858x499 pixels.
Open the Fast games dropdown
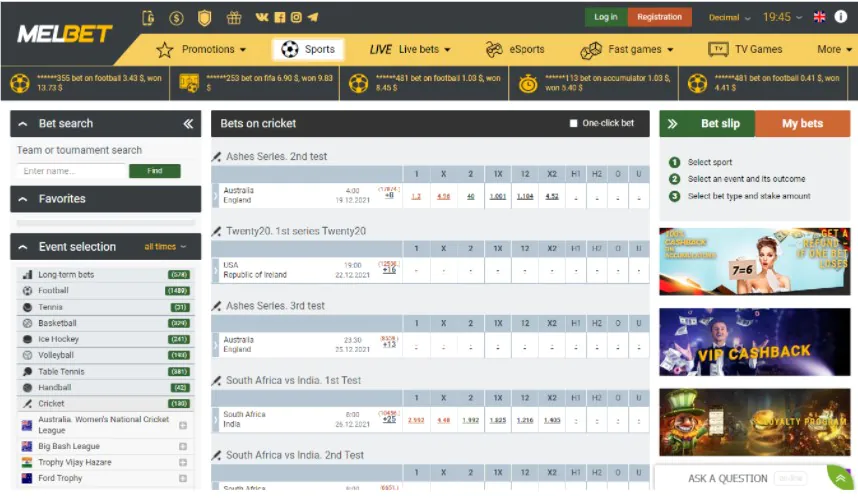tap(627, 50)
